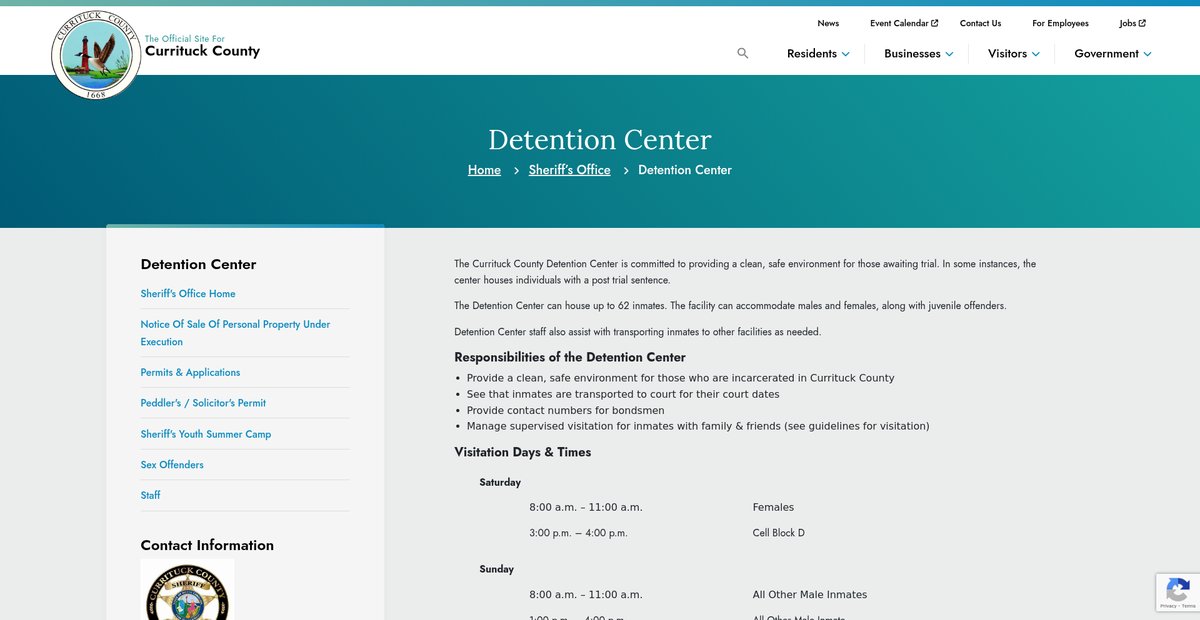Click the Sheriff's Office badge image
The width and height of the screenshot is (1200, 620).
click(188, 593)
